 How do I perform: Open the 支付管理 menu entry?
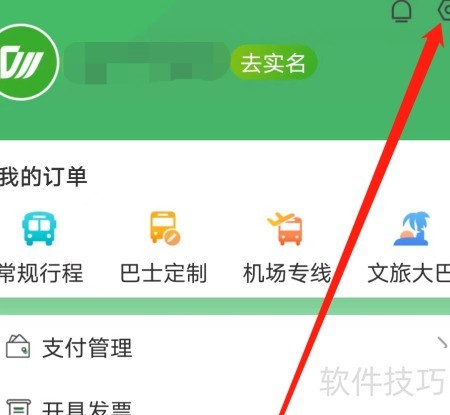click(x=225, y=347)
